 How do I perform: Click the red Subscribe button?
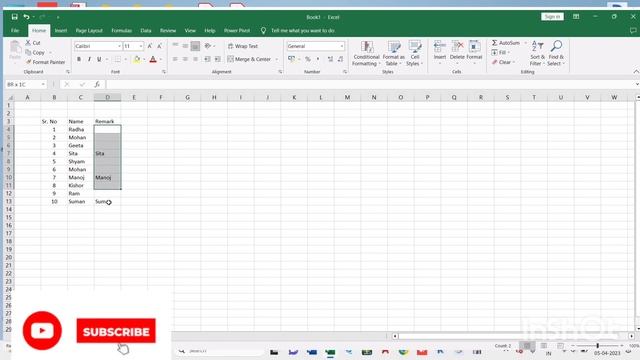pos(116,331)
